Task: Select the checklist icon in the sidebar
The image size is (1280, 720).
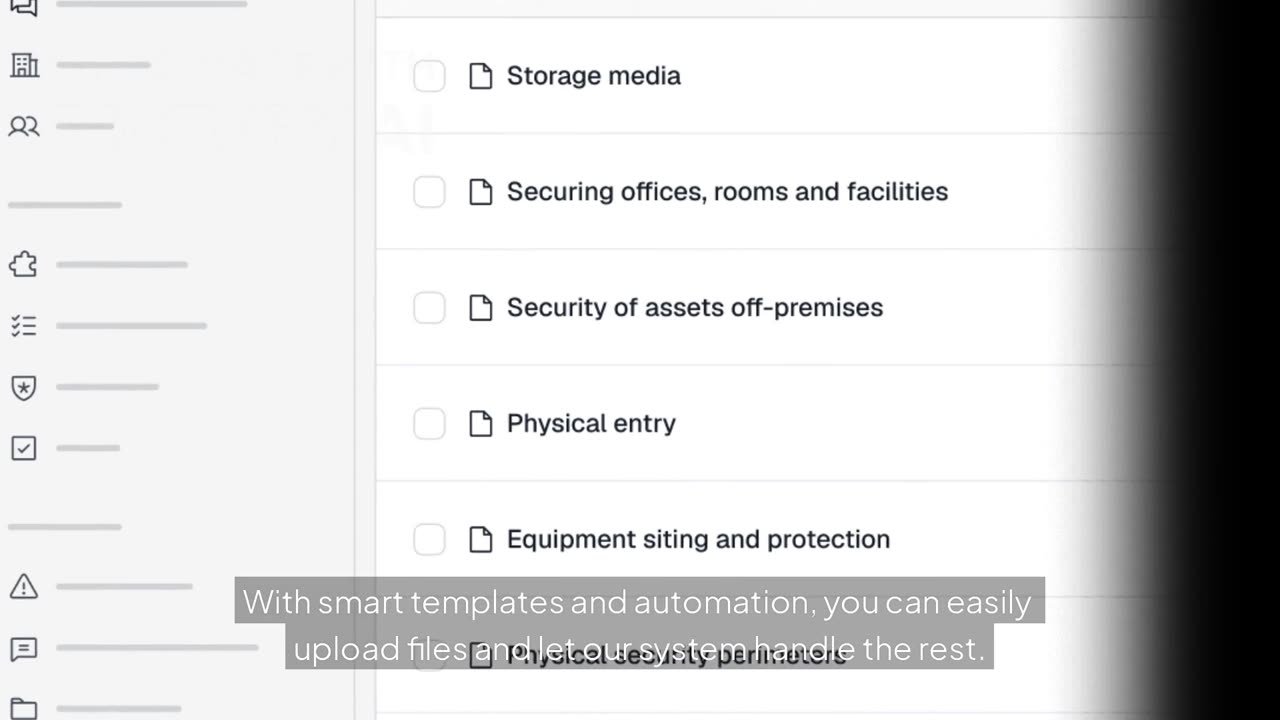Action: pyautogui.click(x=24, y=326)
